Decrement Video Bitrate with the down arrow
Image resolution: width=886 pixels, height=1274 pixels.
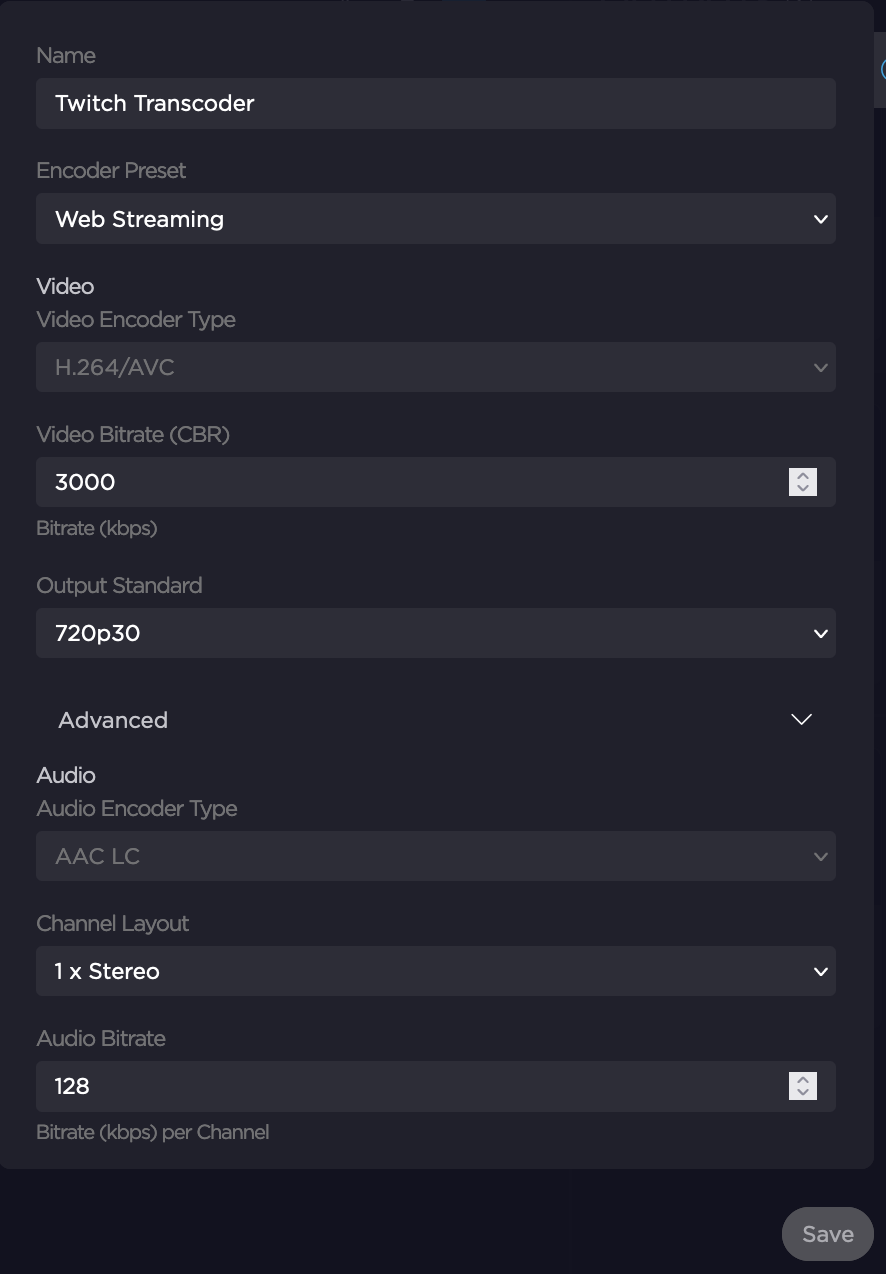[801, 487]
